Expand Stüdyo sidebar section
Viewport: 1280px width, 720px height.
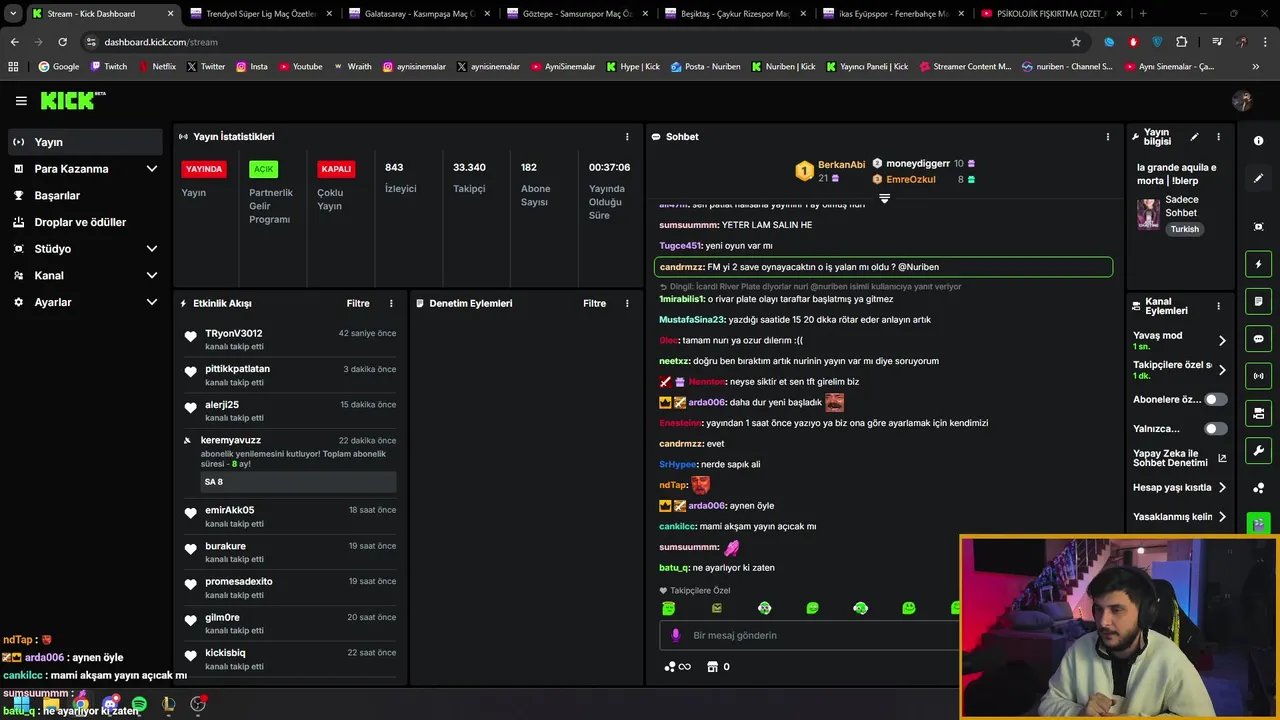[x=151, y=249]
